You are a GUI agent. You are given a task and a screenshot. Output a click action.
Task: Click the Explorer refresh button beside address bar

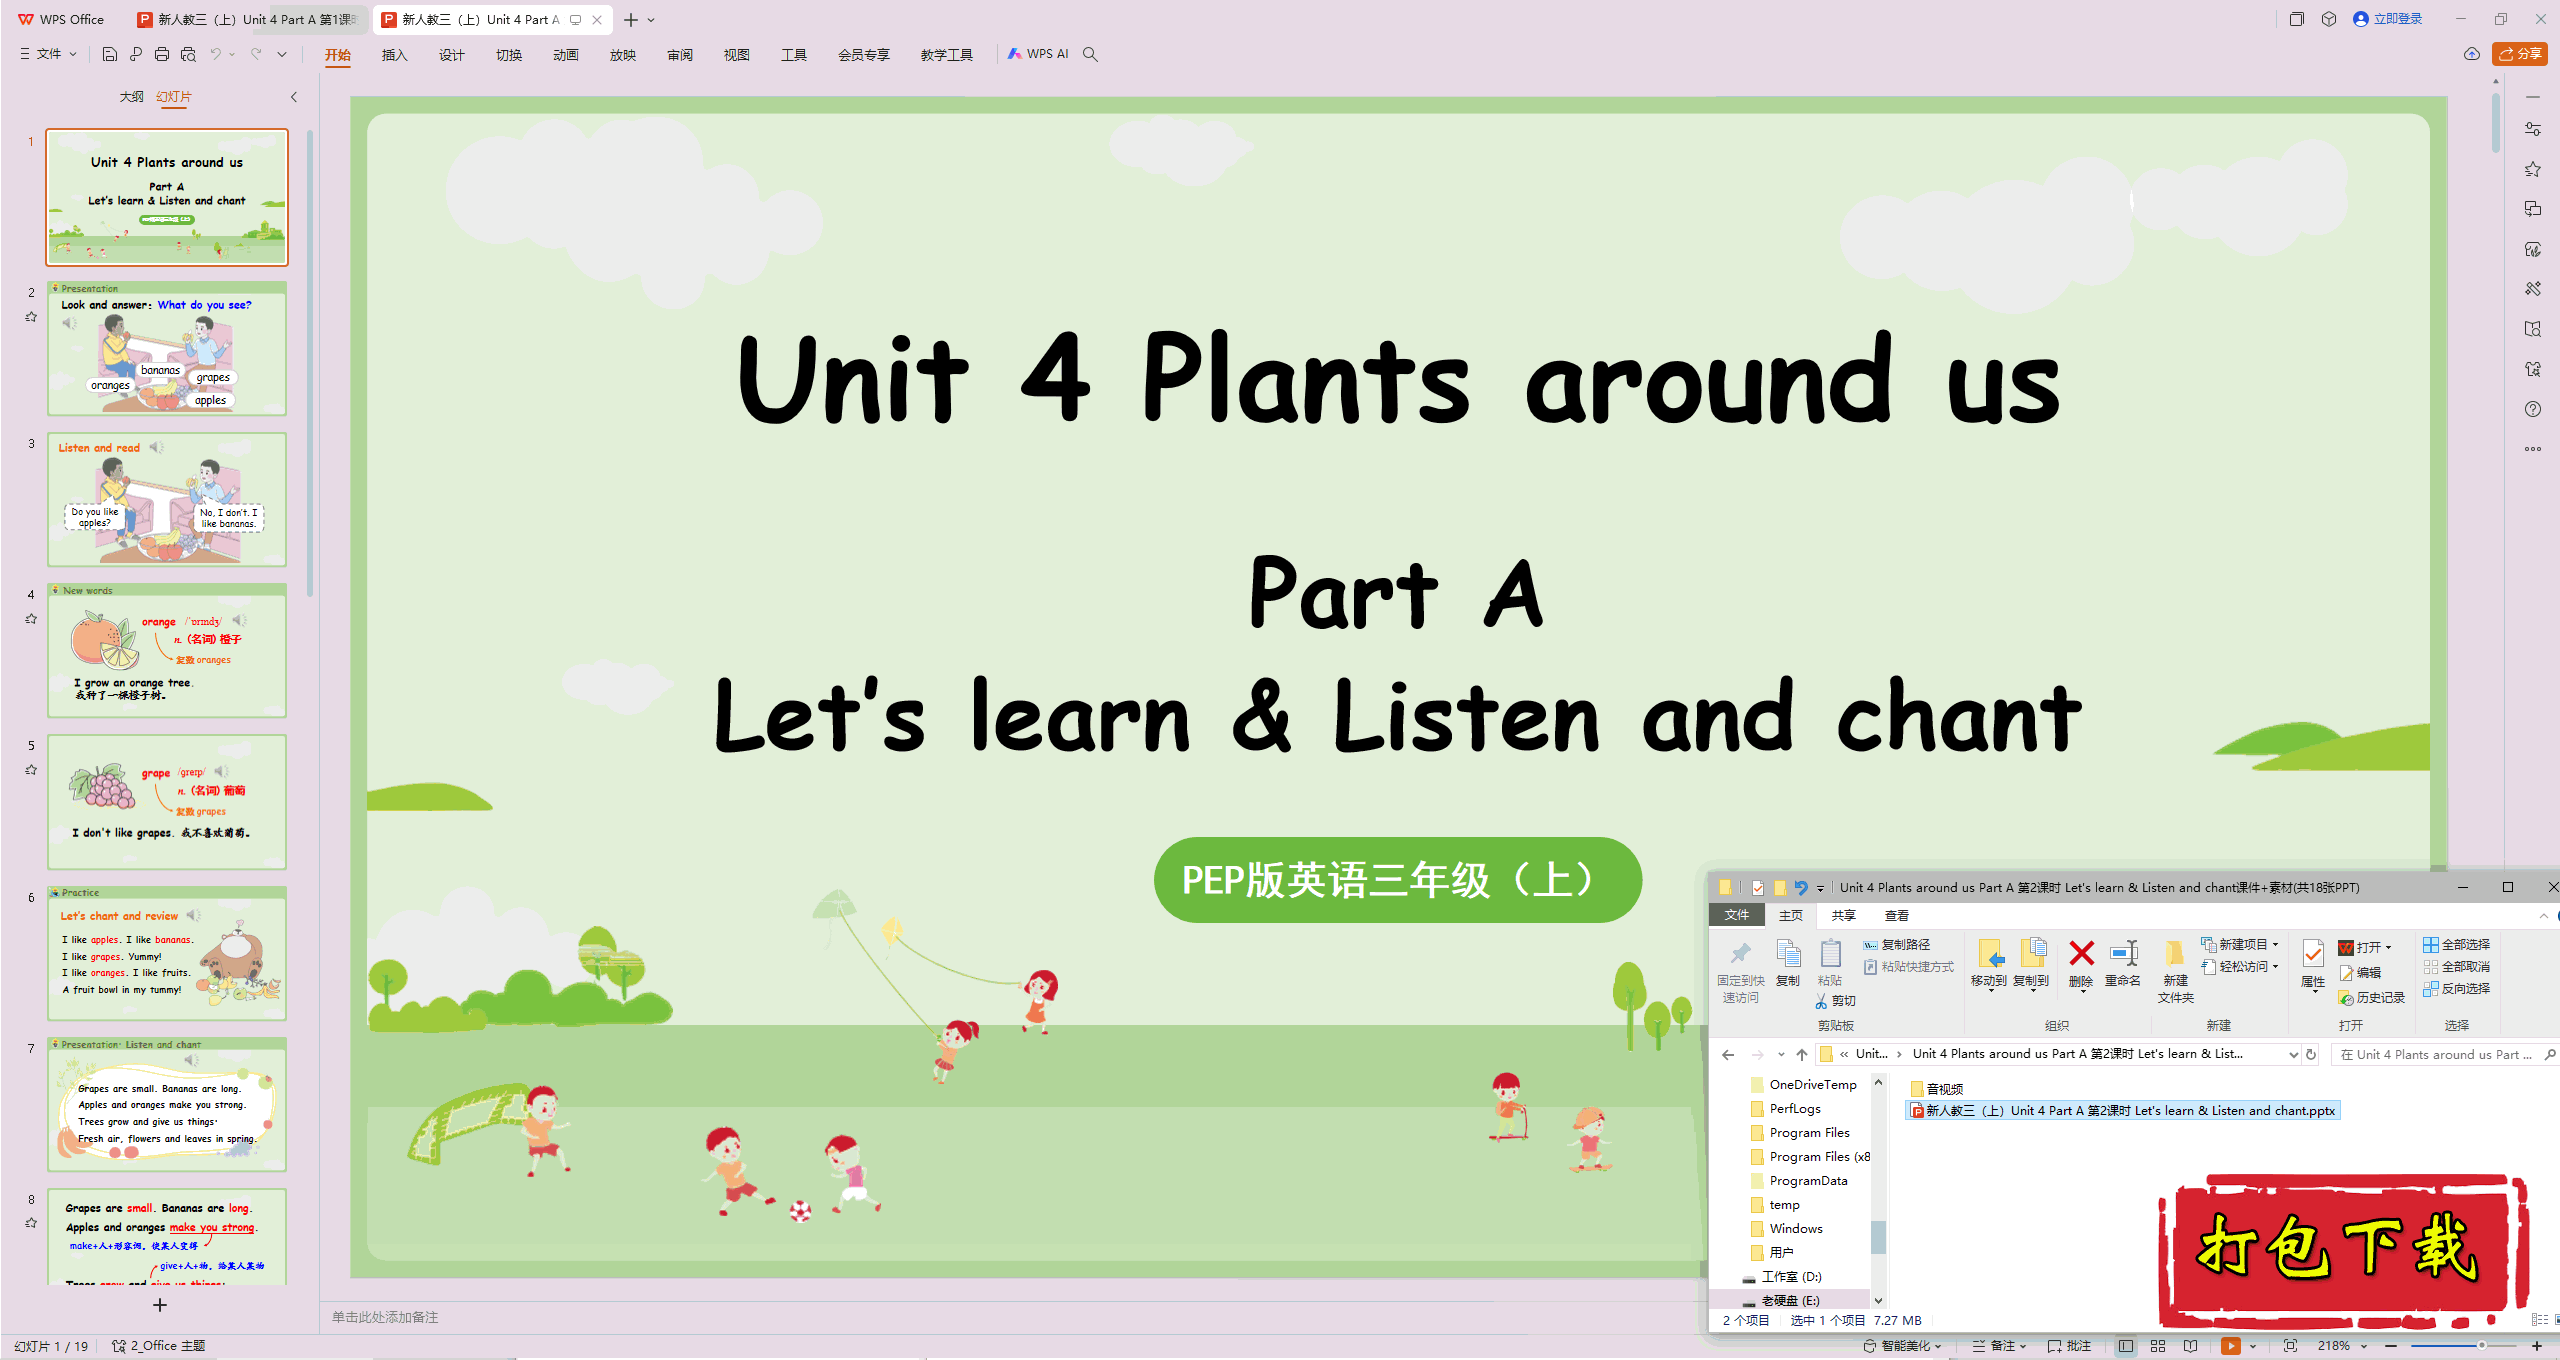pos(2311,1054)
